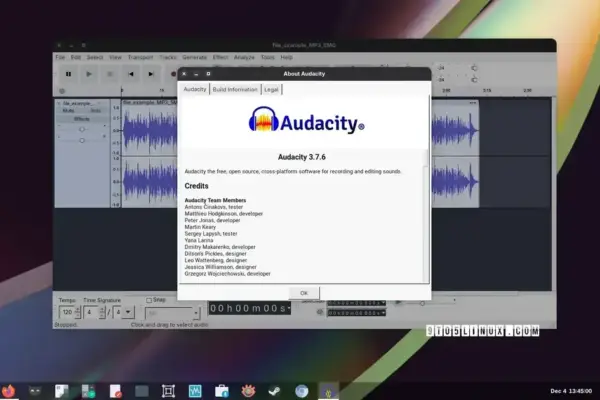Screen dimensions: 600x400
Task: Open the Analyze menu
Action: pyautogui.click(x=244, y=57)
